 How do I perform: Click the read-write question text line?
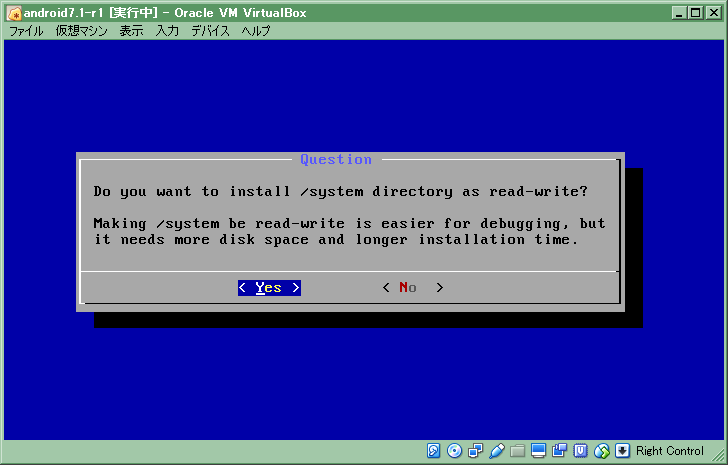[x=341, y=192]
